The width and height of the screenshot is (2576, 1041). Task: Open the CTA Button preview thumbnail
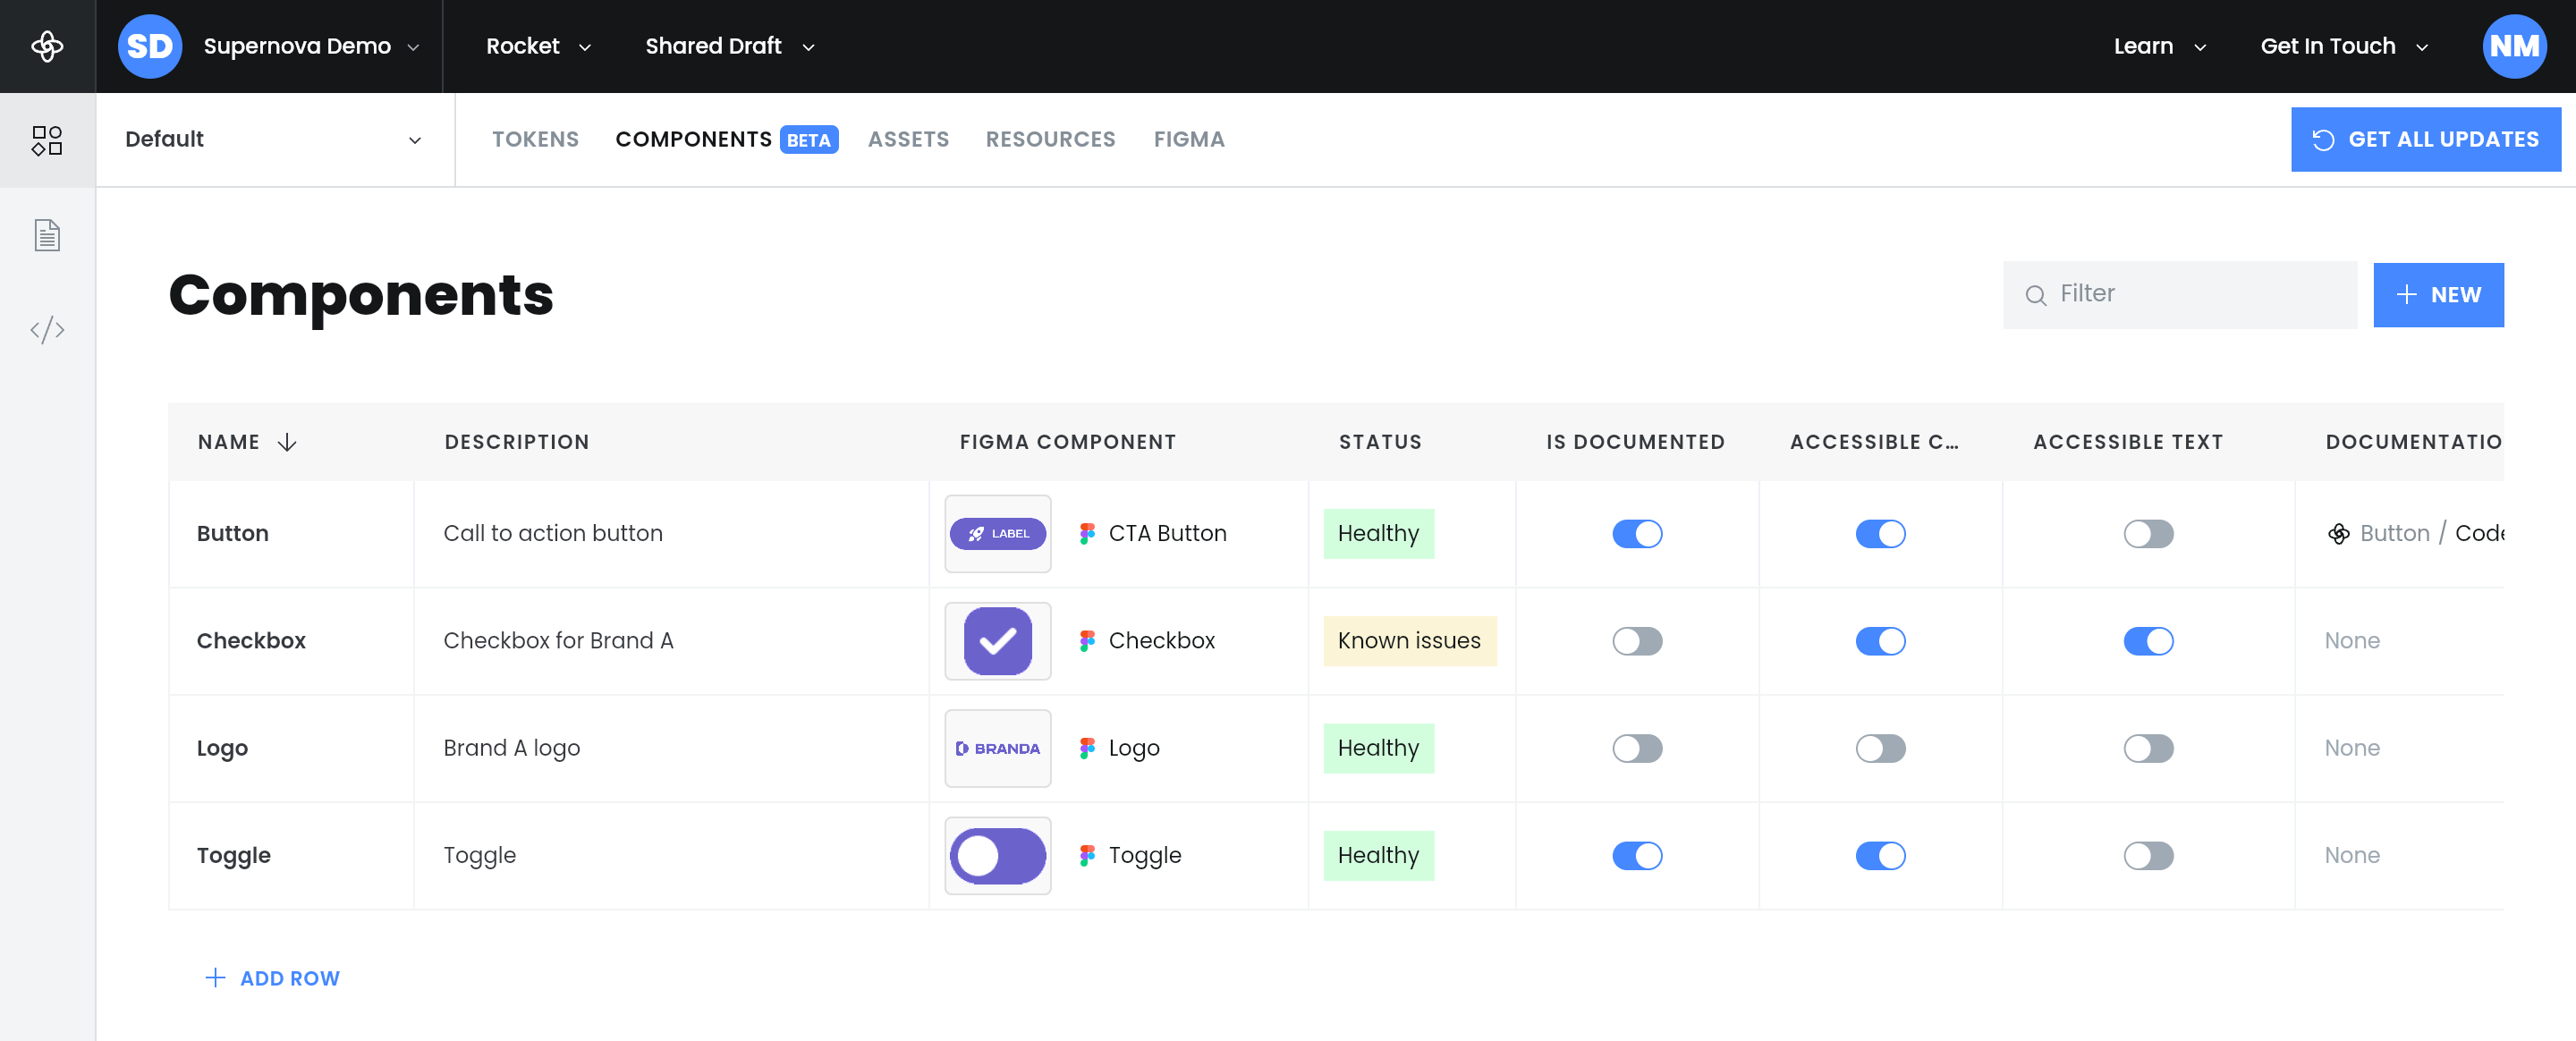coord(998,534)
